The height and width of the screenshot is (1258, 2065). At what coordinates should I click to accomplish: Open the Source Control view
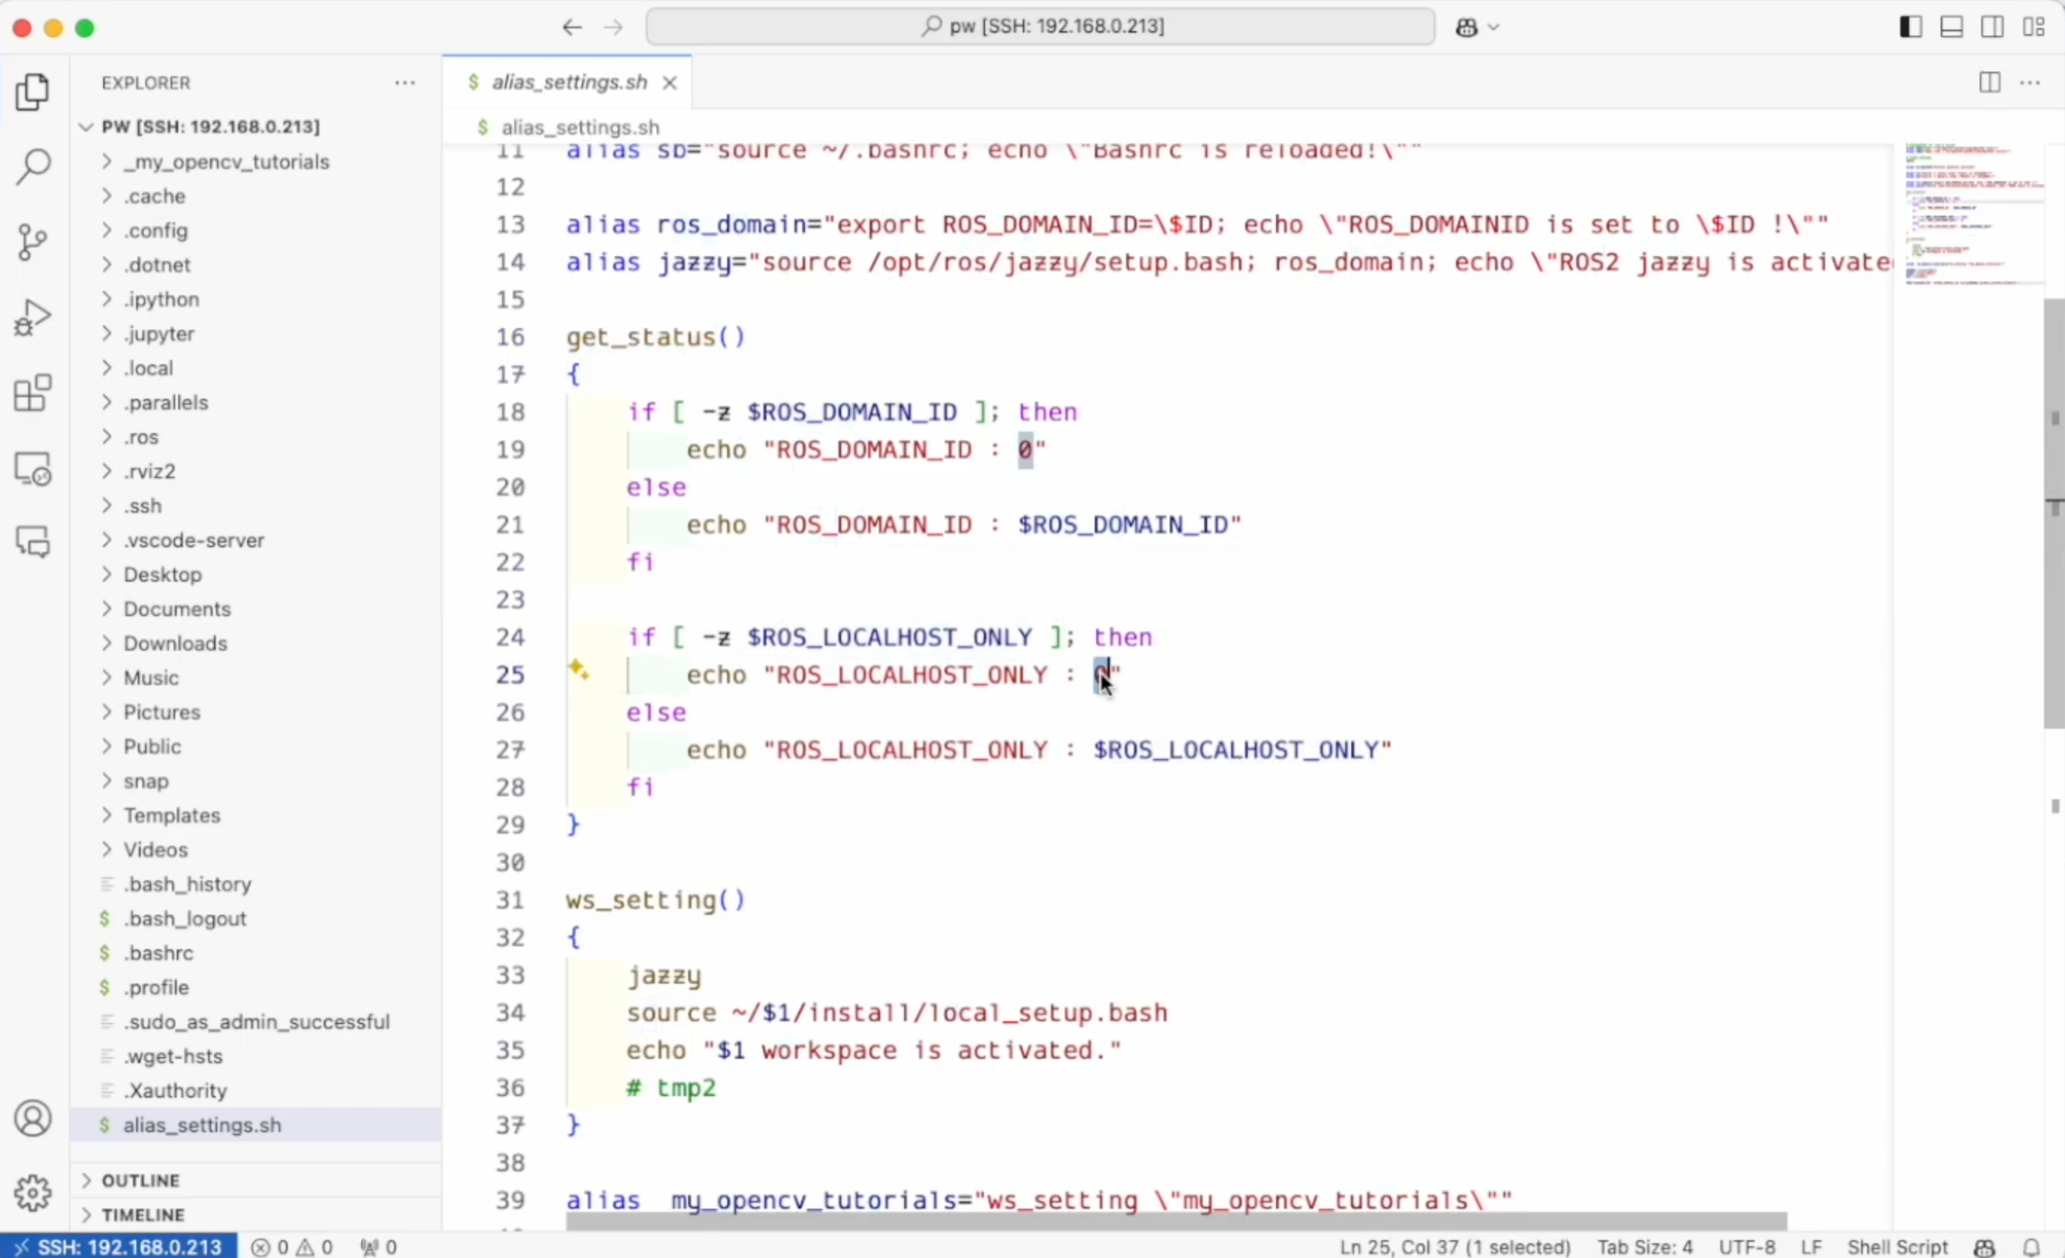pyautogui.click(x=33, y=242)
